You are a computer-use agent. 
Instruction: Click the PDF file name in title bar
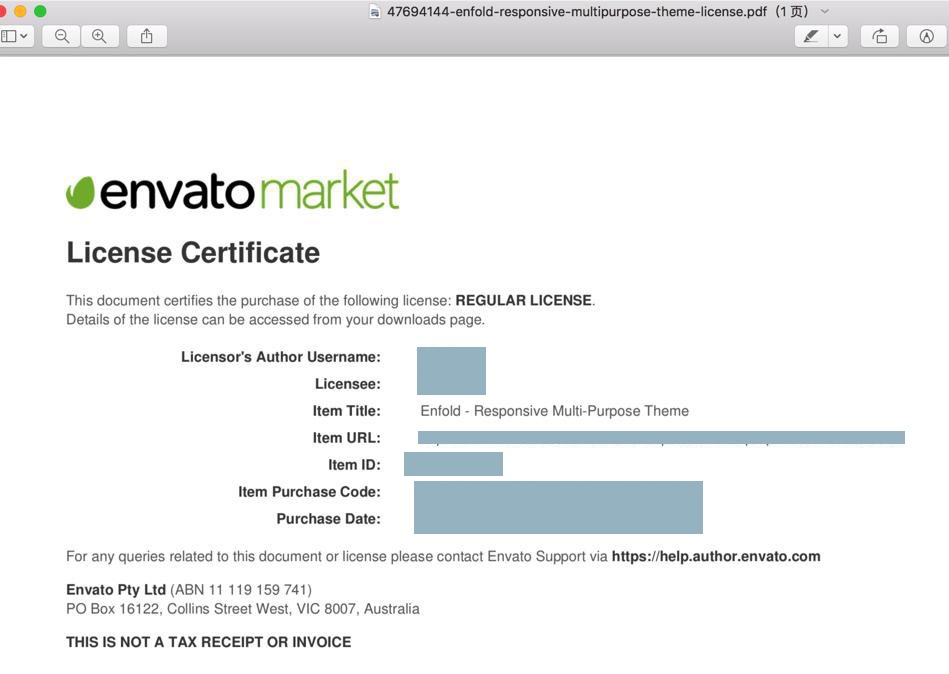click(577, 11)
